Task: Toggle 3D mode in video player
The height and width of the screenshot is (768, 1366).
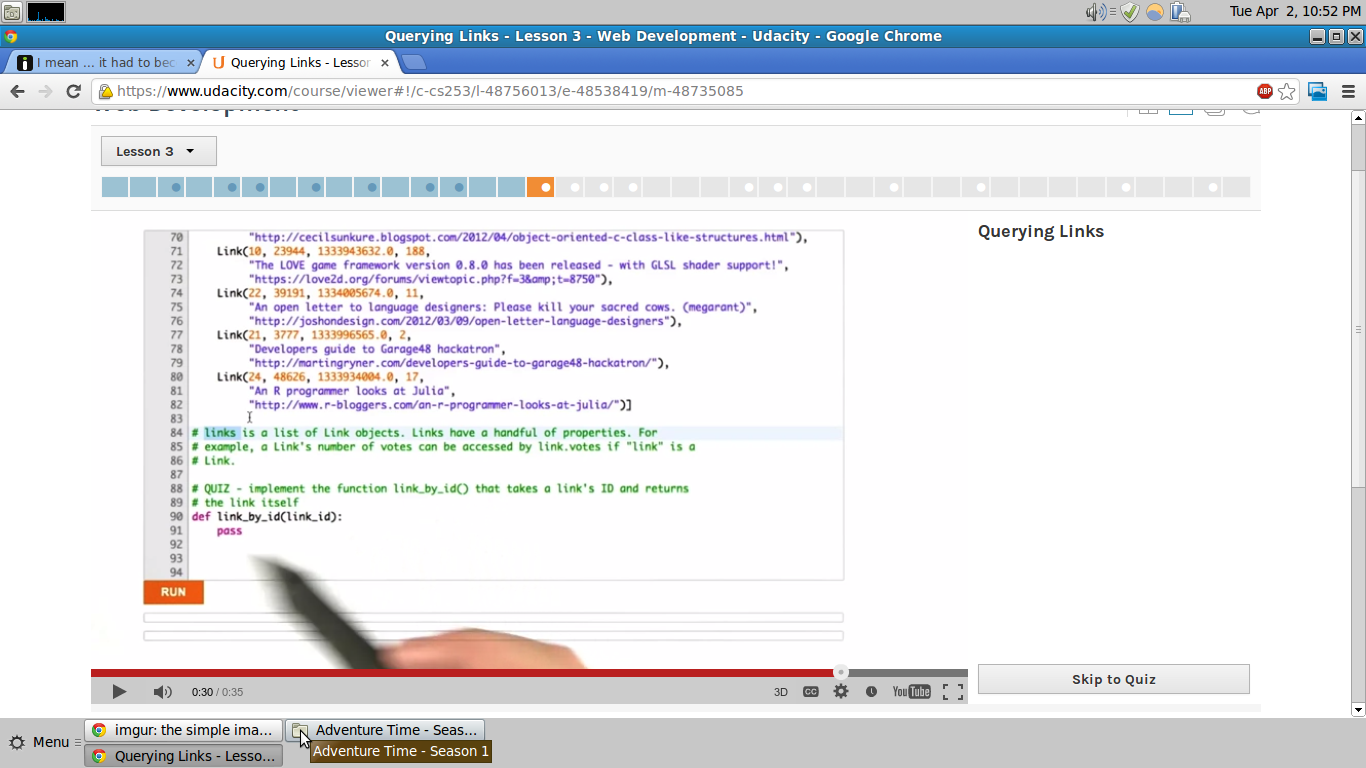Action: (x=781, y=692)
